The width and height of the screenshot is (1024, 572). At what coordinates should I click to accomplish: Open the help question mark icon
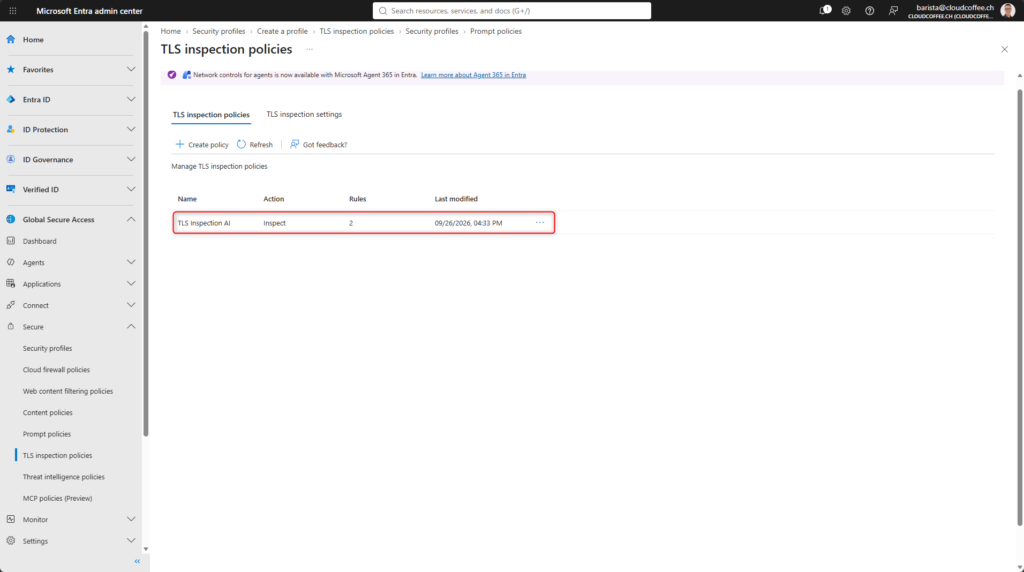click(869, 10)
